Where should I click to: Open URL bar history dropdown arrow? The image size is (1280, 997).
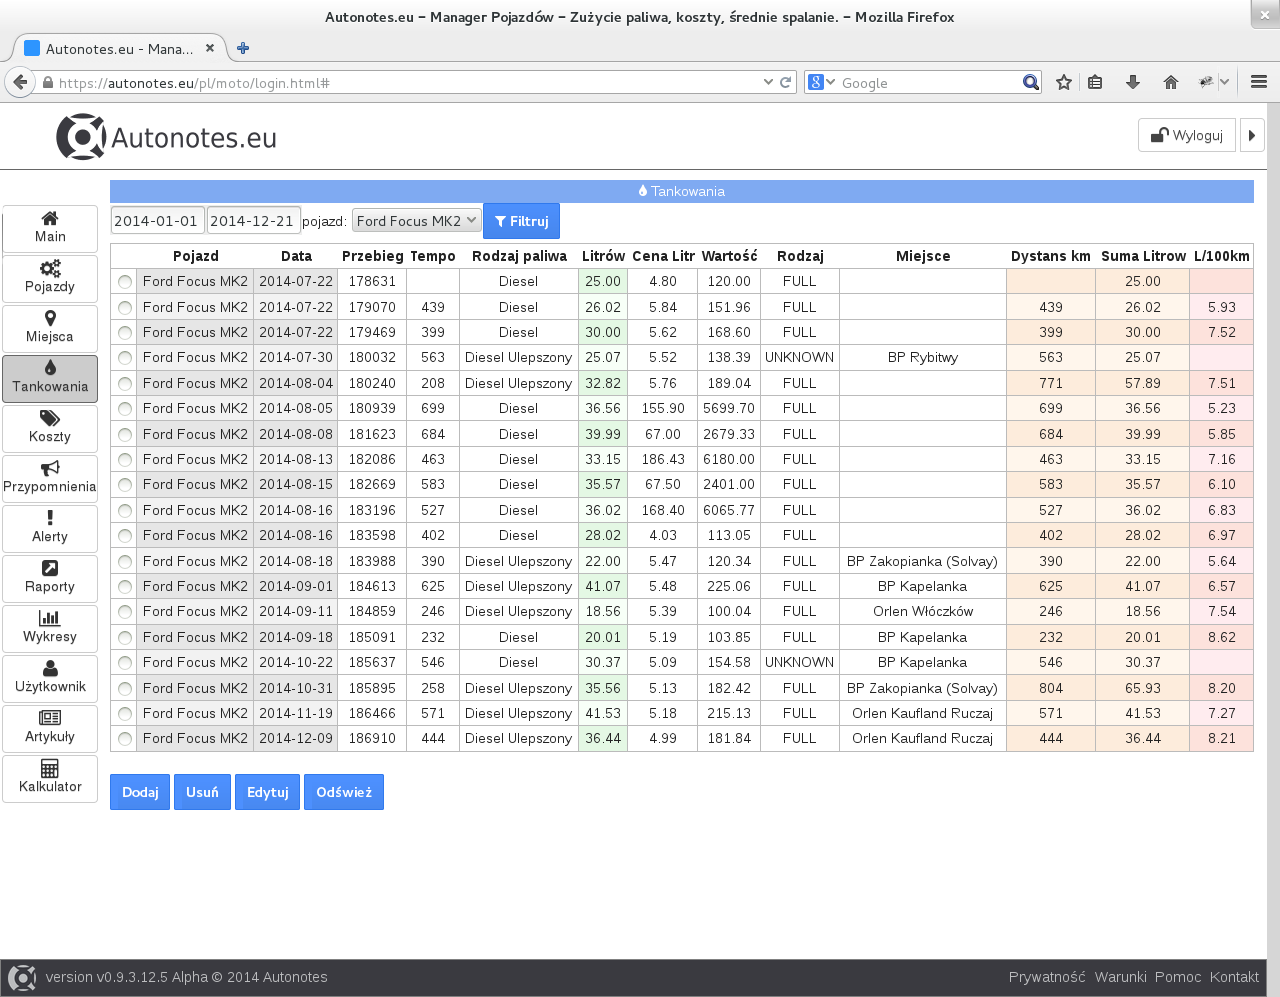[768, 82]
